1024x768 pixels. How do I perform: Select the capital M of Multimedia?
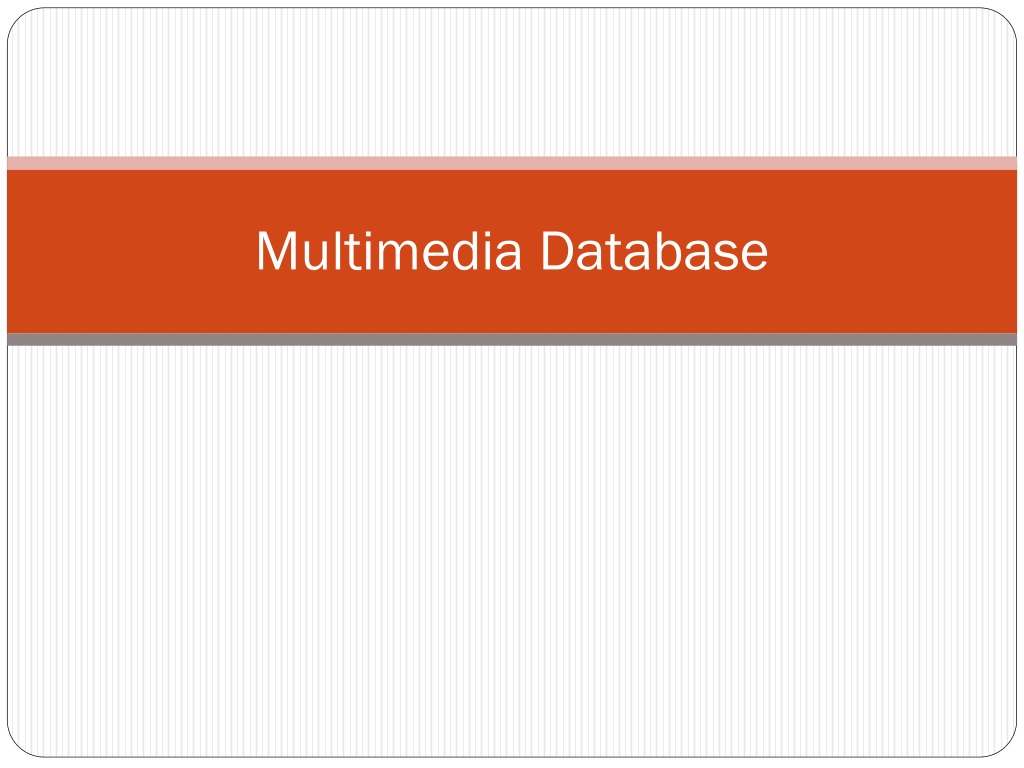pos(278,250)
